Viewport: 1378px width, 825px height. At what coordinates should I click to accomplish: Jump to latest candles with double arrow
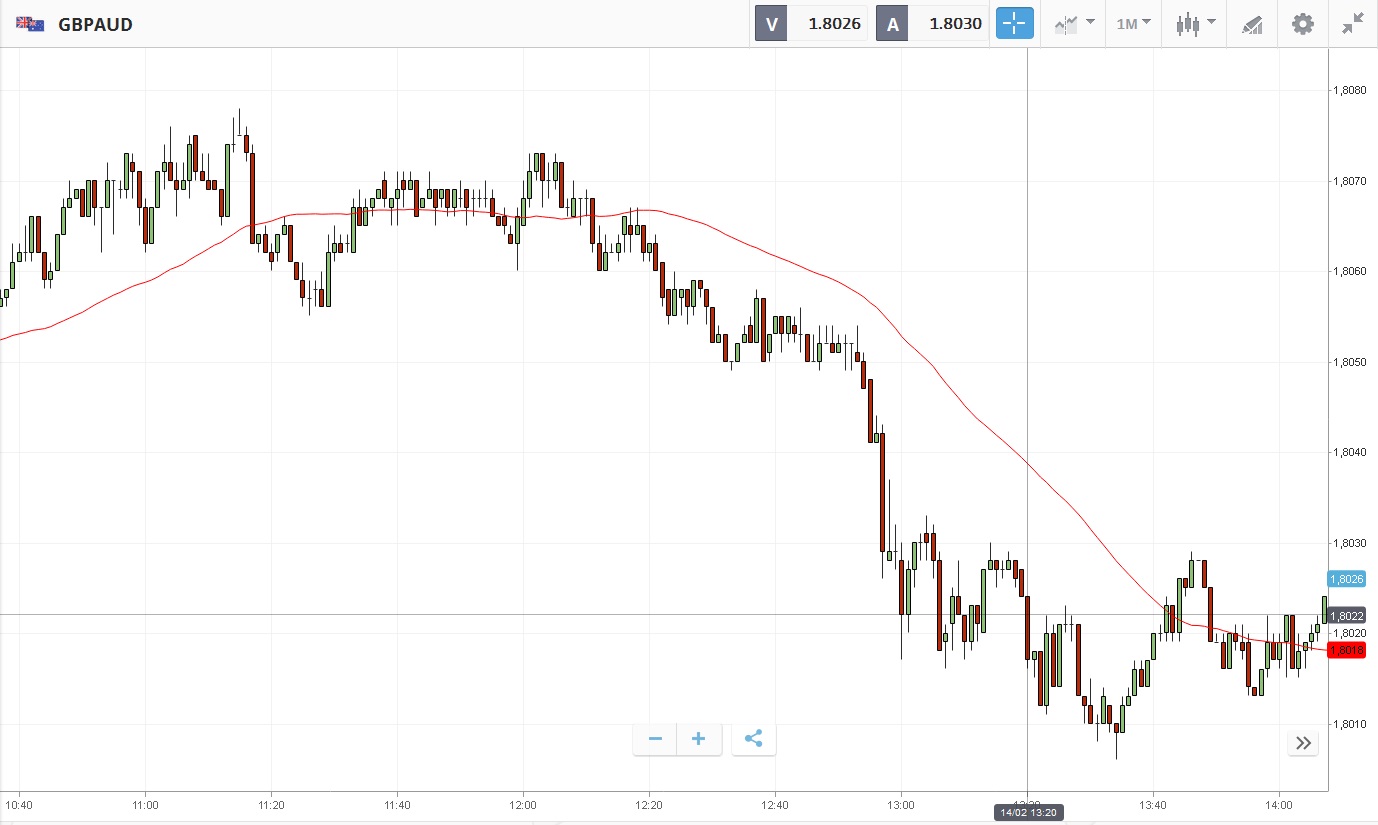[1303, 742]
